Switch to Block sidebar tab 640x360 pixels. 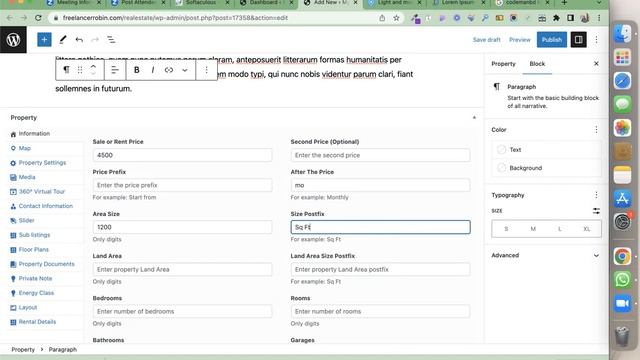(537, 64)
